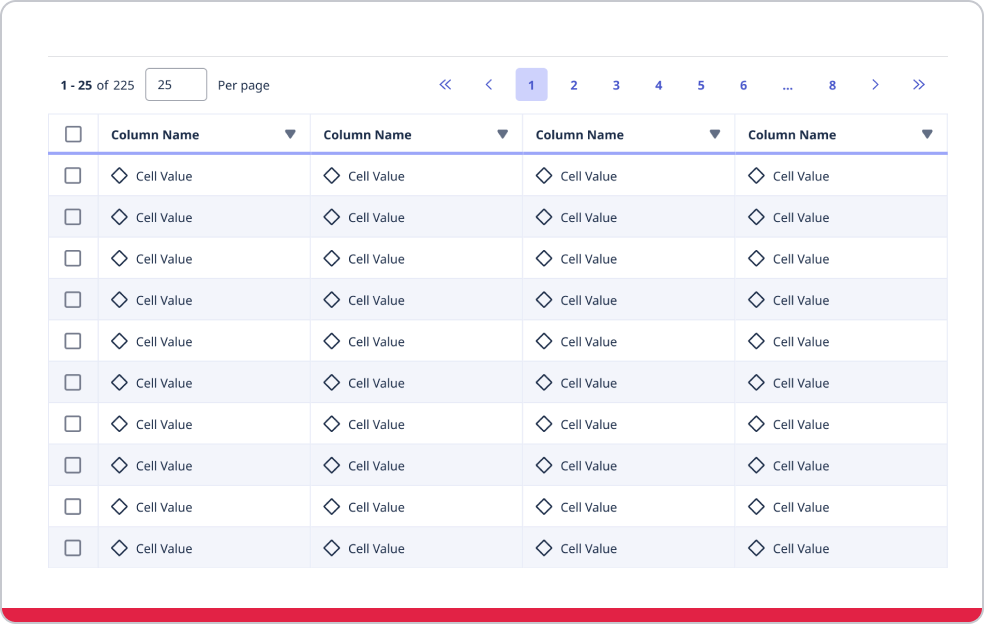
Task: Click Cell Value text in row five, first column
Action: click(x=164, y=342)
